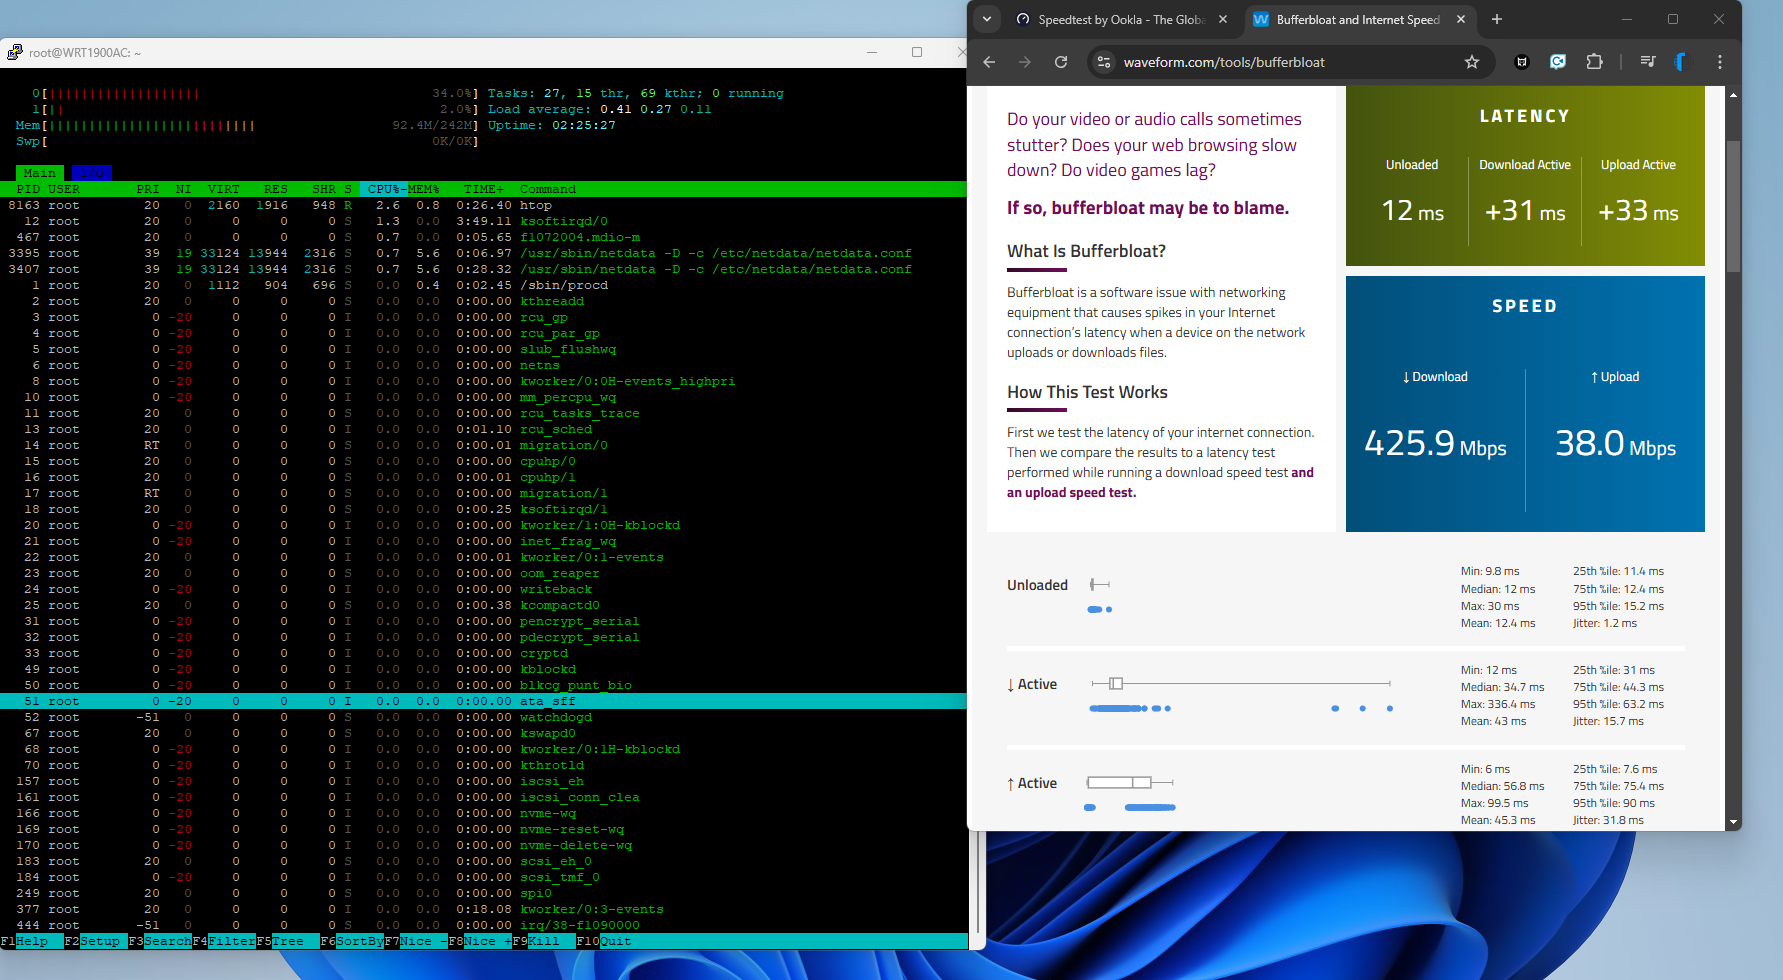Sort htop by the RES column
Screen dimensions: 1783x980
[276, 189]
